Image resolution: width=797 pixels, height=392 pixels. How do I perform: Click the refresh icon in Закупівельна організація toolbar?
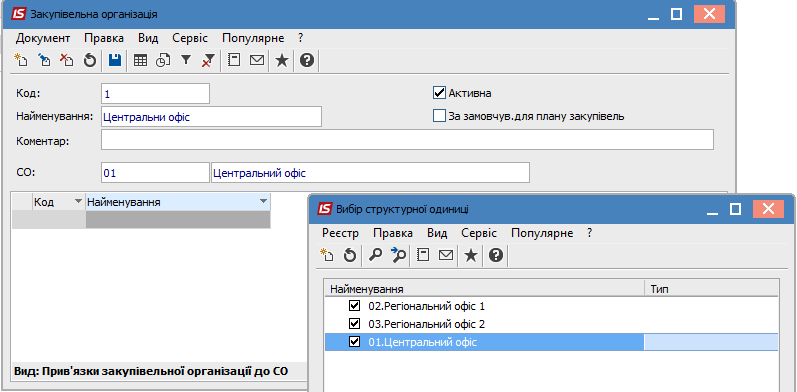pyautogui.click(x=89, y=61)
